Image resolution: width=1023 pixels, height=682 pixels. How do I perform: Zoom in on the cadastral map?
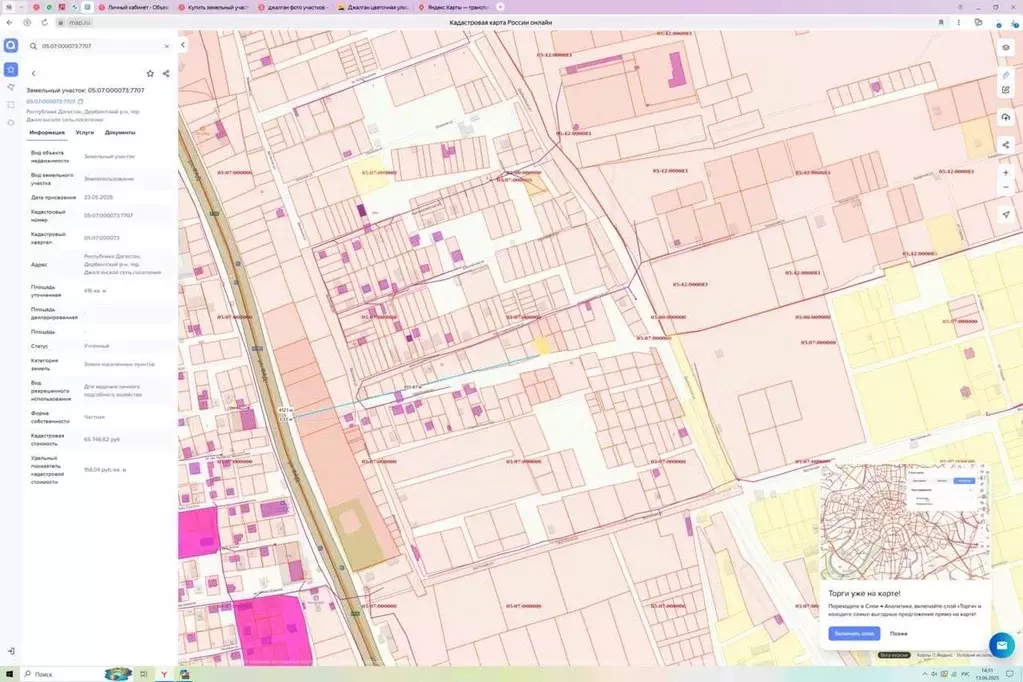(x=1005, y=173)
